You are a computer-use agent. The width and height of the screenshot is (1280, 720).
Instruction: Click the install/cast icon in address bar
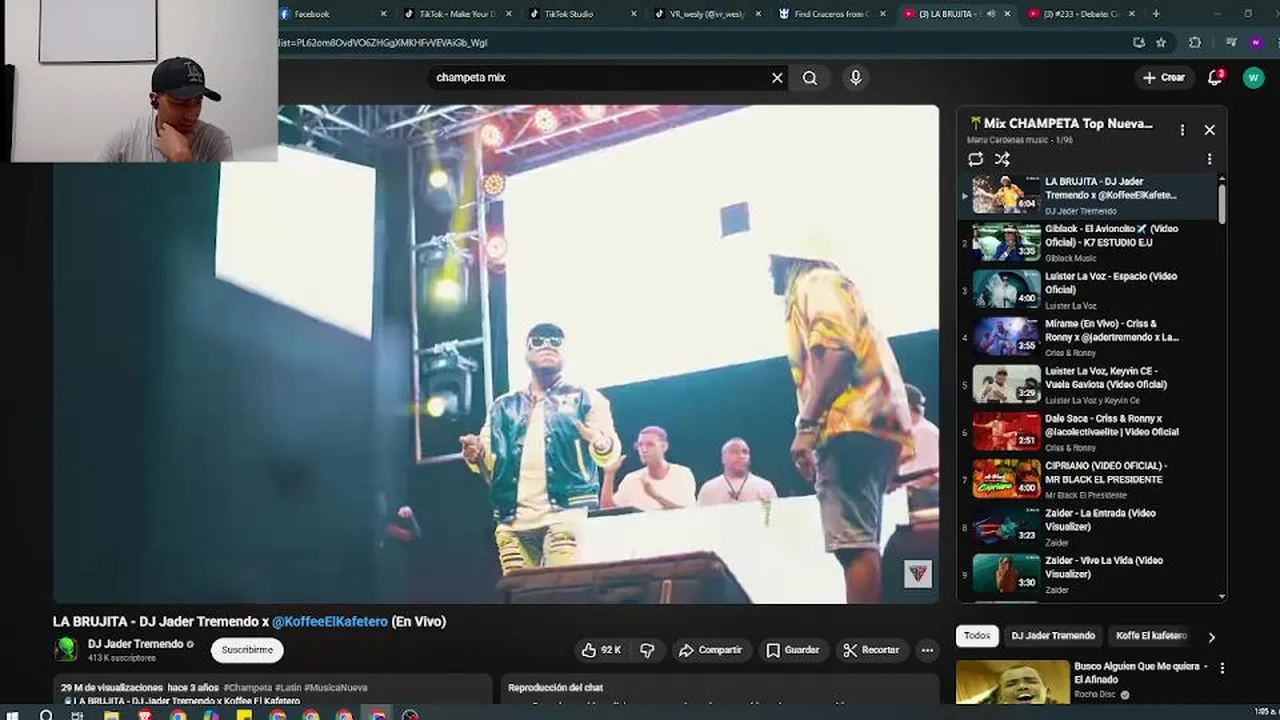click(1139, 43)
